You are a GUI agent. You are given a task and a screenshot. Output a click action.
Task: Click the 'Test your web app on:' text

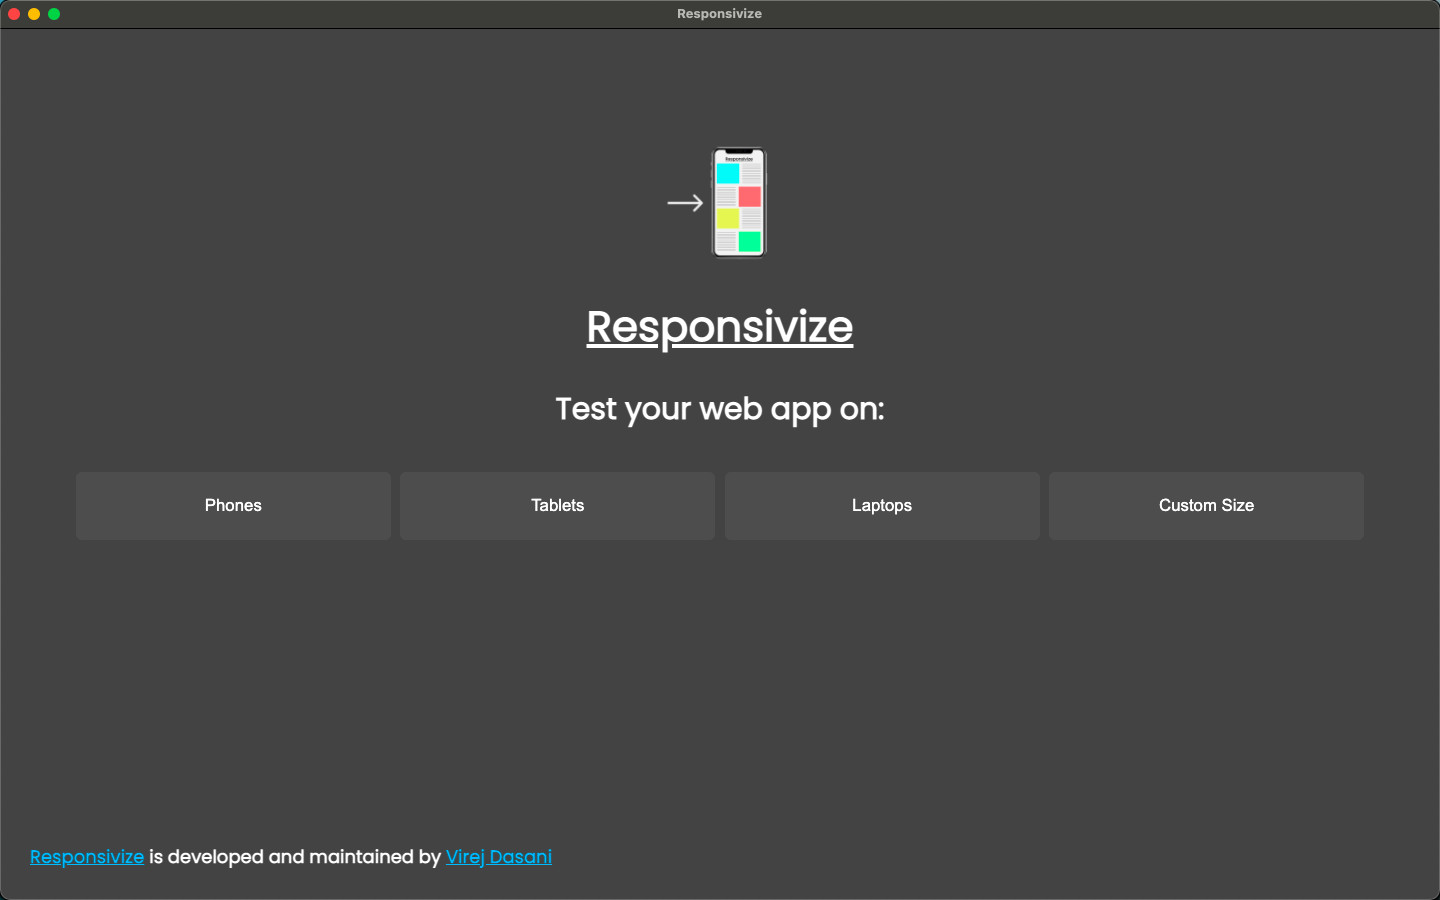(720, 409)
